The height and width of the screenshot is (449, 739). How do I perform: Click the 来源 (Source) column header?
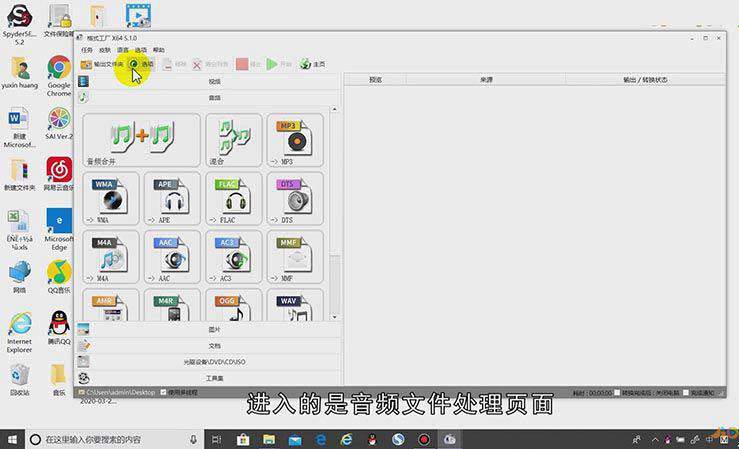coord(486,80)
